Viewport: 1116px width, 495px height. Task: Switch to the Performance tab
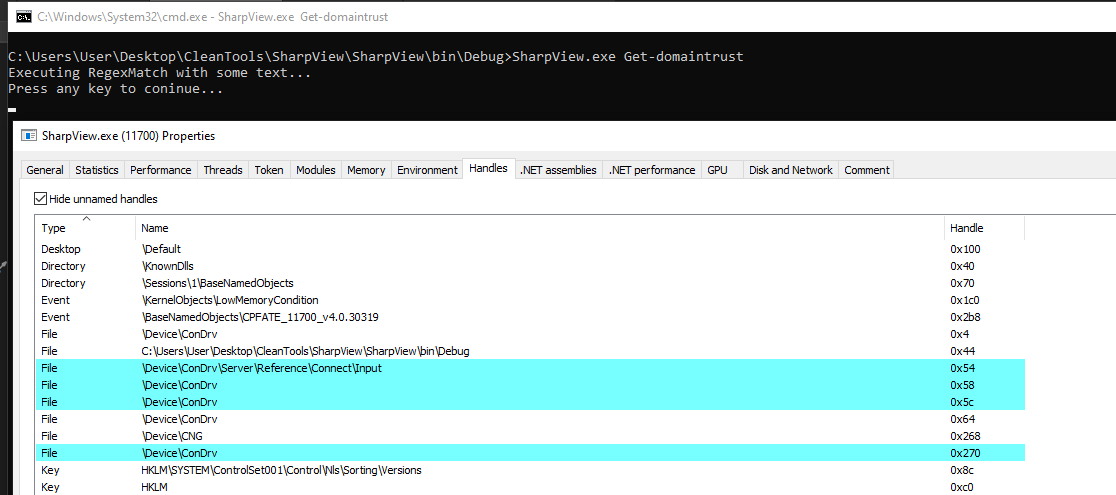[x=161, y=170]
